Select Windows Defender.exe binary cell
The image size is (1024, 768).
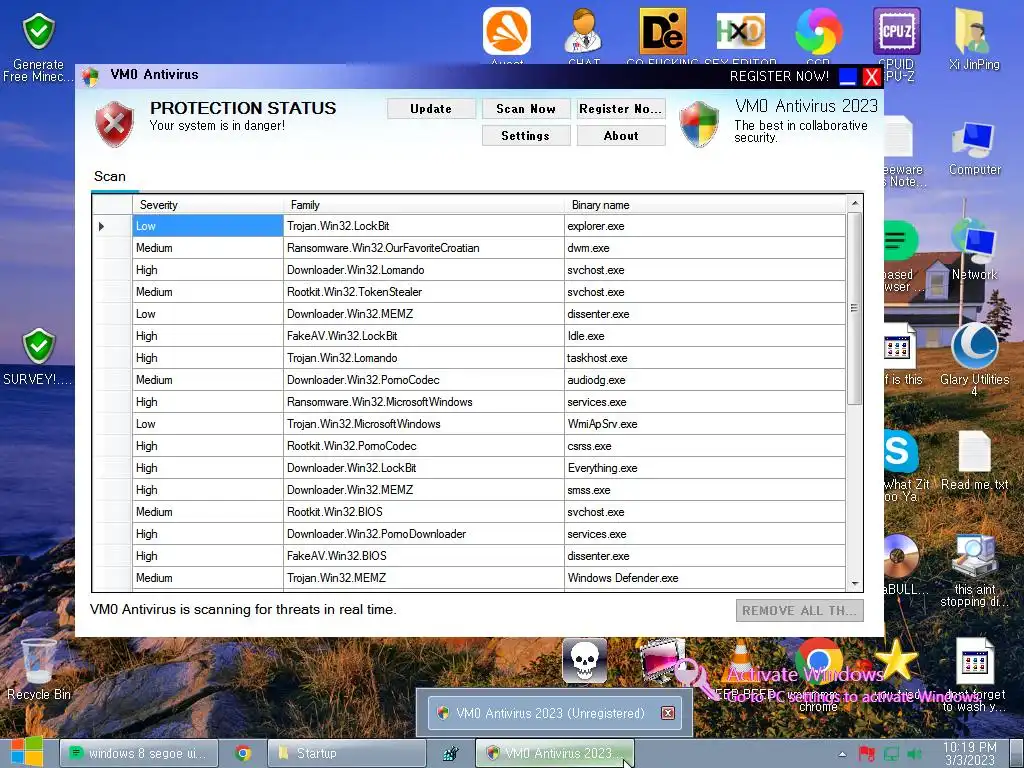click(x=705, y=578)
